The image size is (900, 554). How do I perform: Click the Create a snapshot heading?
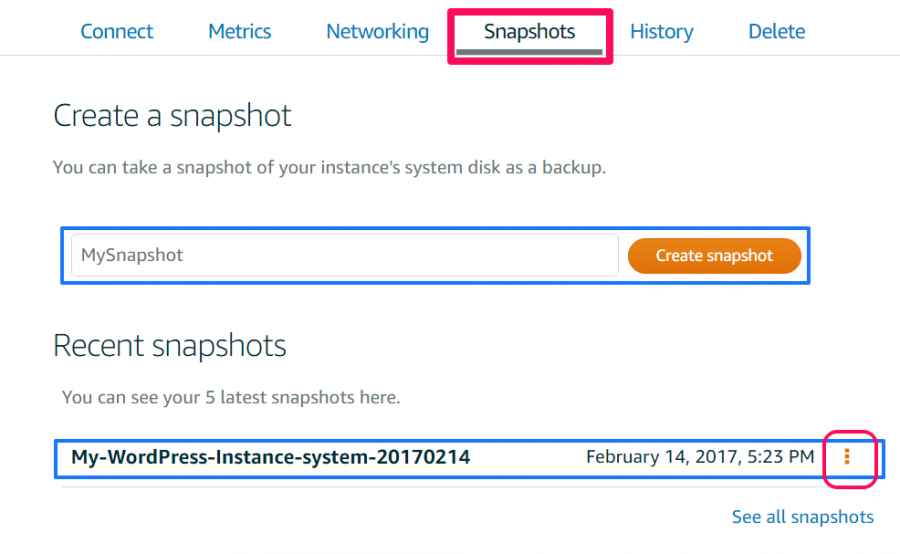[172, 115]
